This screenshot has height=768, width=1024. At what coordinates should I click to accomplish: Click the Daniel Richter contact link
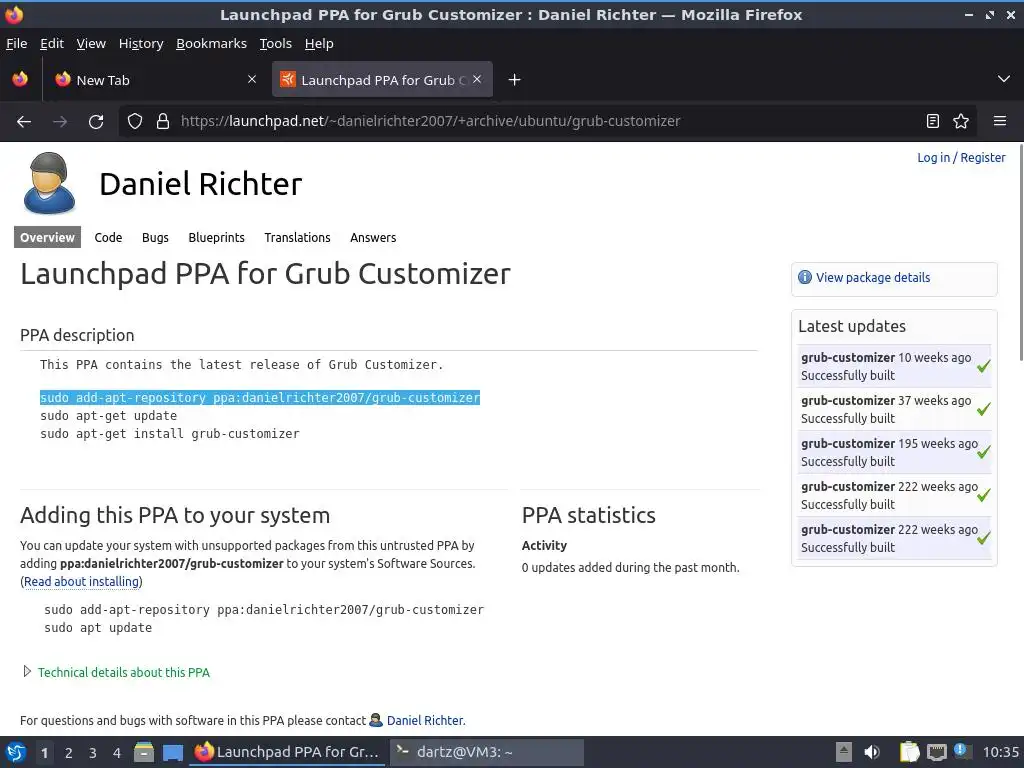point(426,720)
